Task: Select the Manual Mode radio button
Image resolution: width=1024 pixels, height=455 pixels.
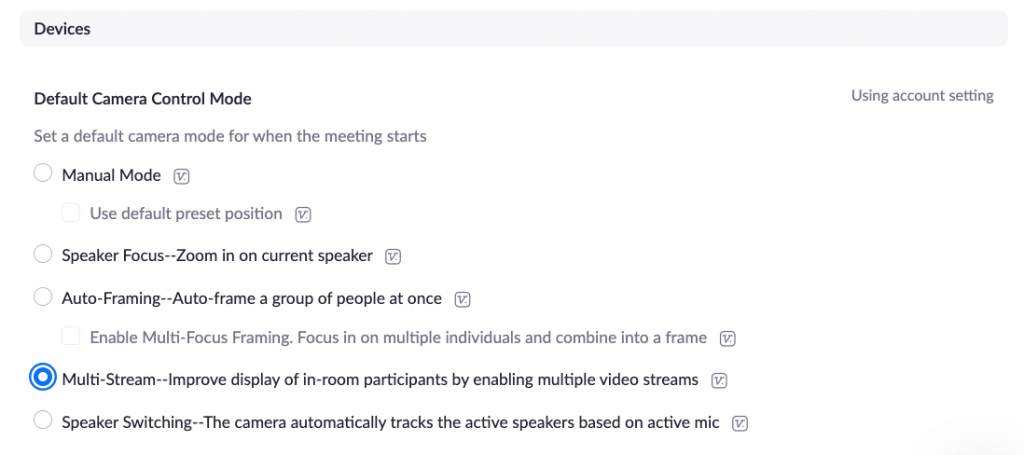Action: pos(42,173)
